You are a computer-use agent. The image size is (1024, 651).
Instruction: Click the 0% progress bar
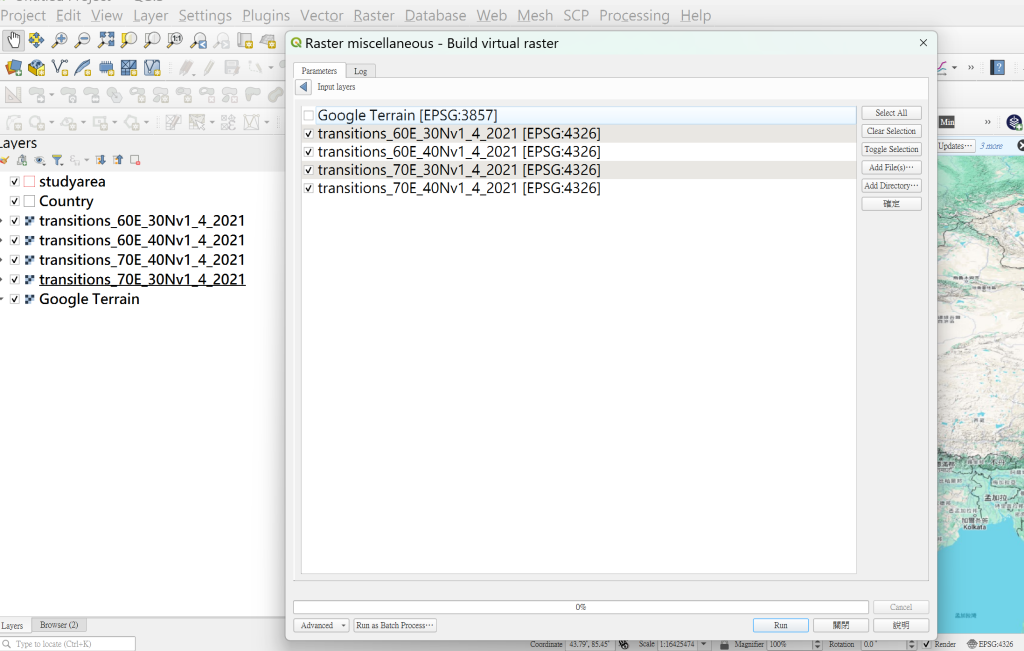coord(581,607)
